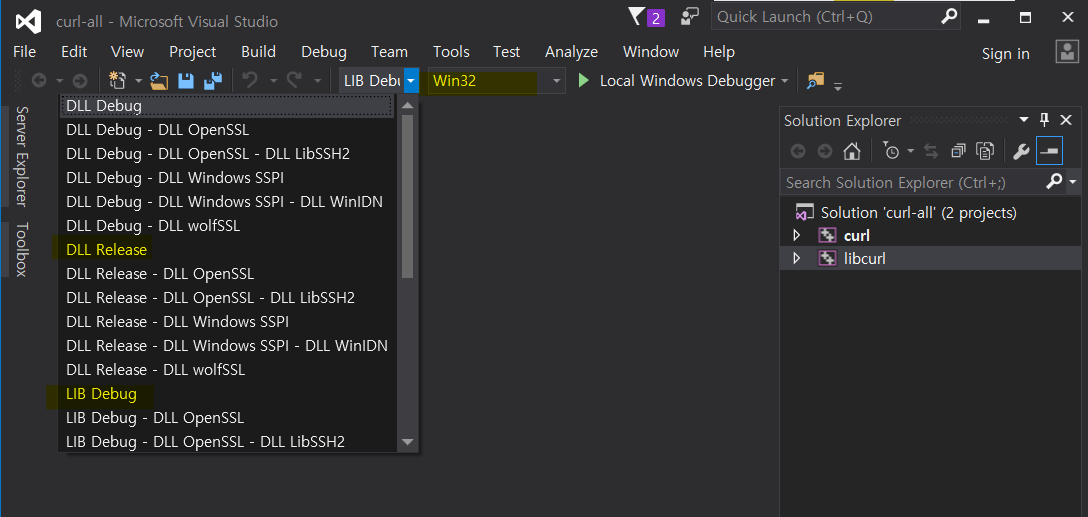Select DLL Debug - DLL wolfSSL configuration
This screenshot has width=1088, height=517.
(x=228, y=226)
